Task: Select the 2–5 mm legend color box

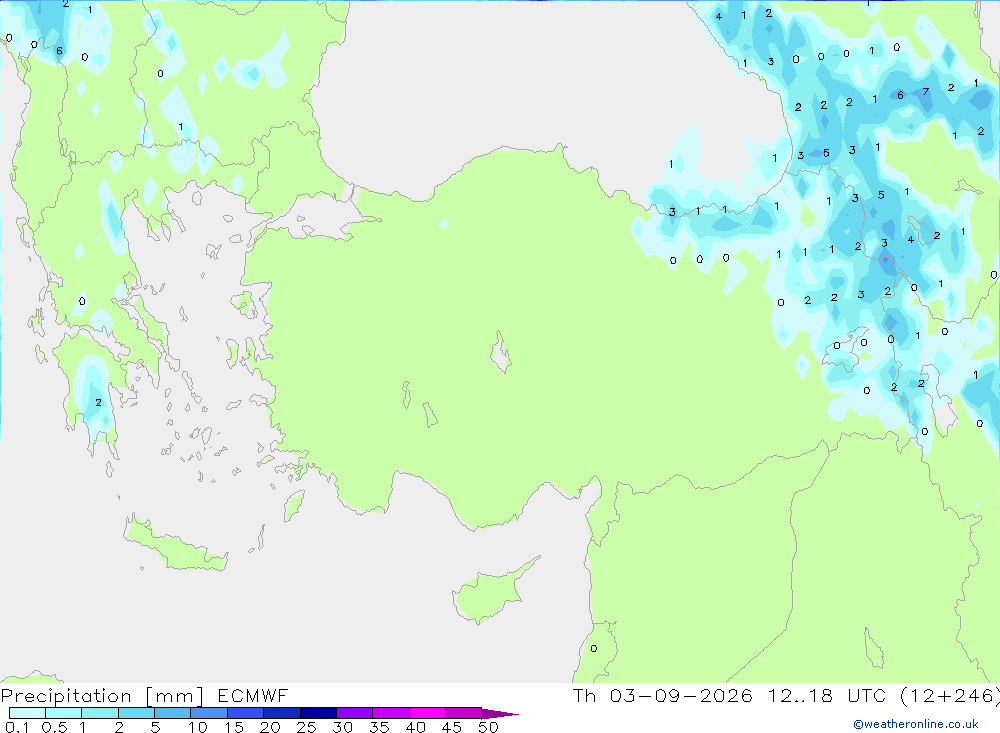Action: pos(136,713)
